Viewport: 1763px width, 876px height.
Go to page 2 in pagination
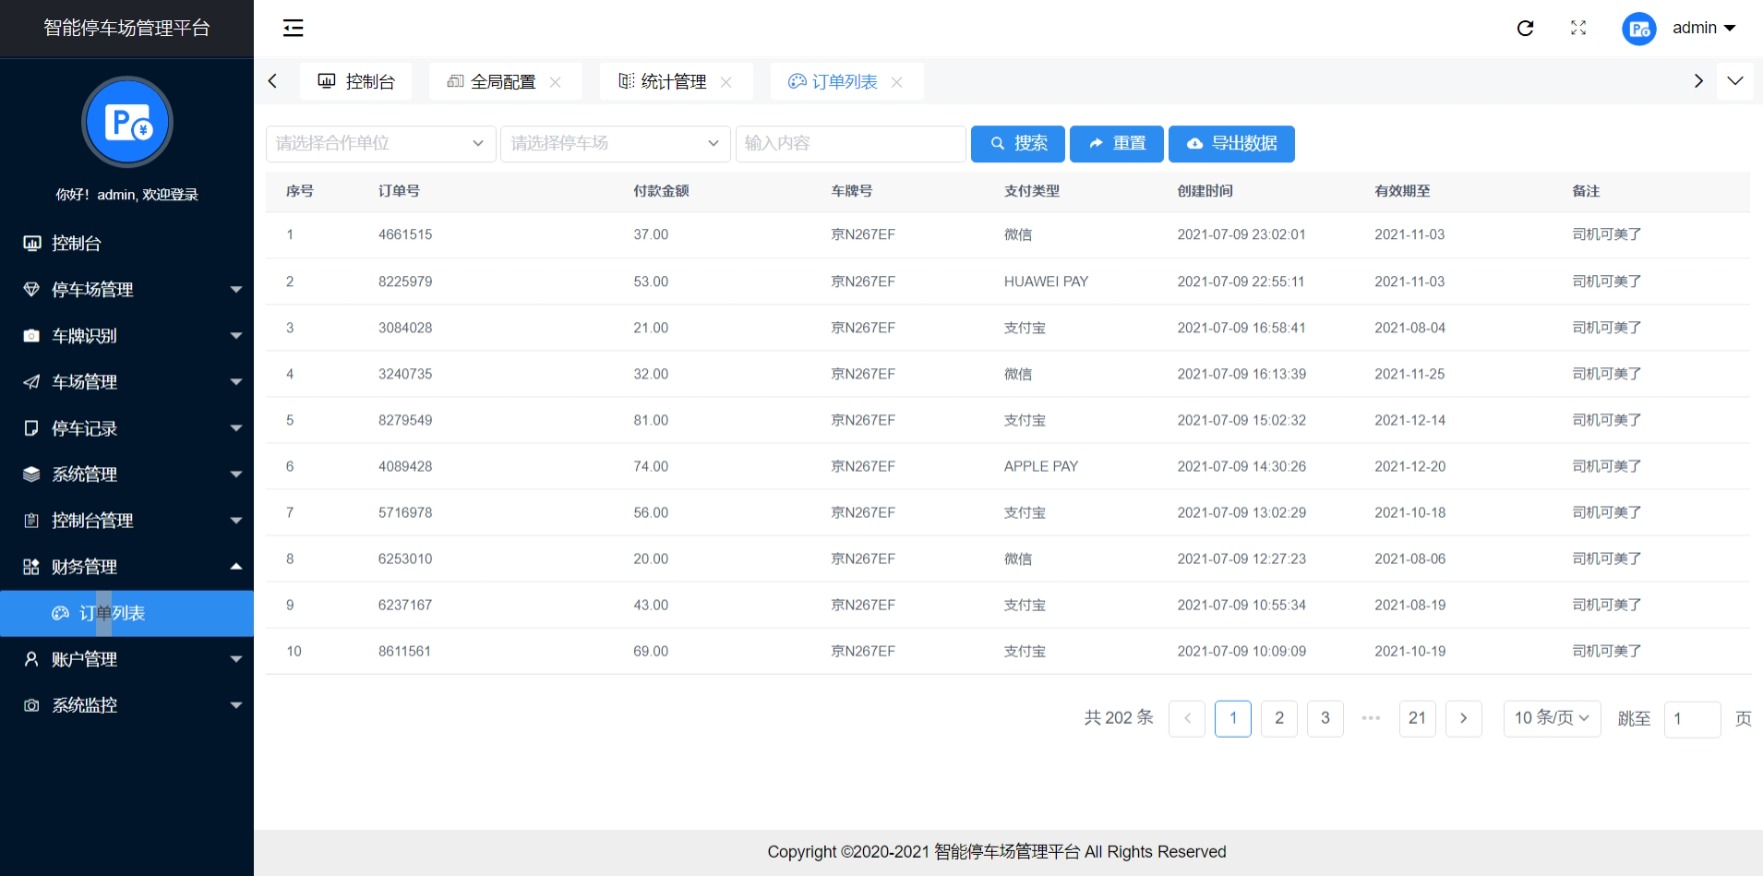pos(1279,718)
